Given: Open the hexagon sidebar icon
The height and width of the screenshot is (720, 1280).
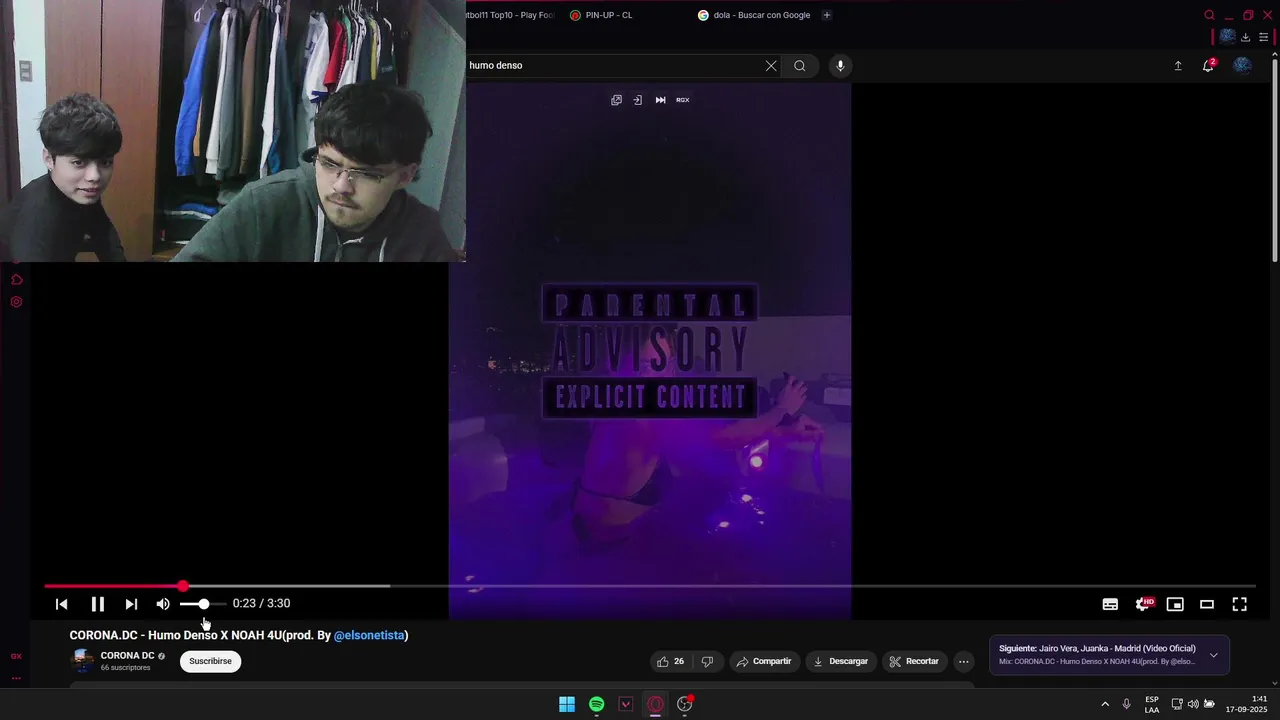Looking at the screenshot, I should coord(16,280).
